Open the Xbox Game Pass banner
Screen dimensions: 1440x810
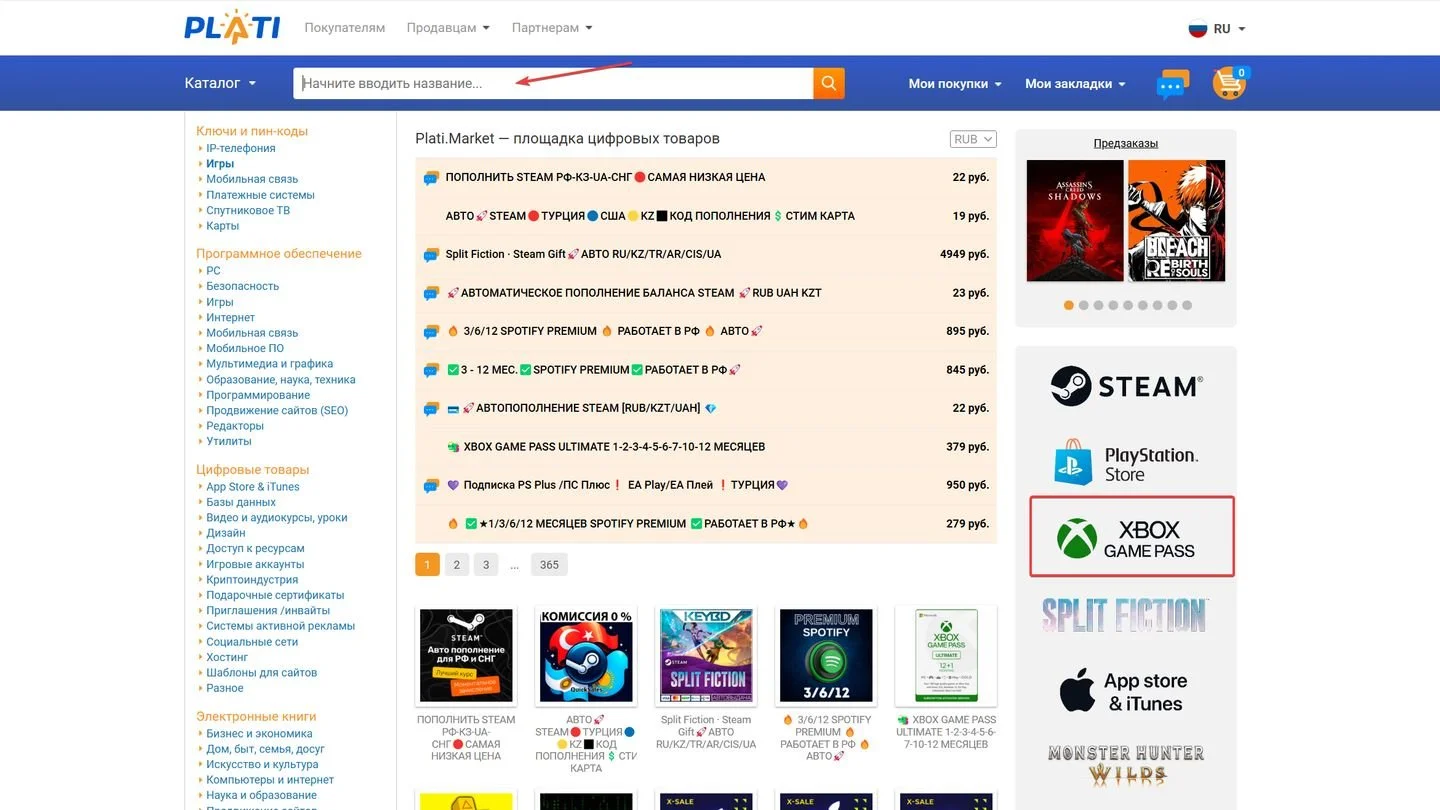click(1132, 537)
